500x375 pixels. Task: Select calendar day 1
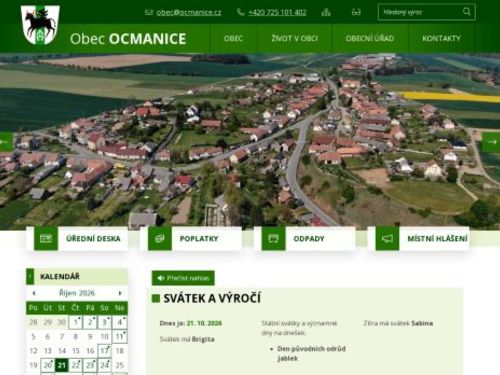pyautogui.click(x=76, y=322)
